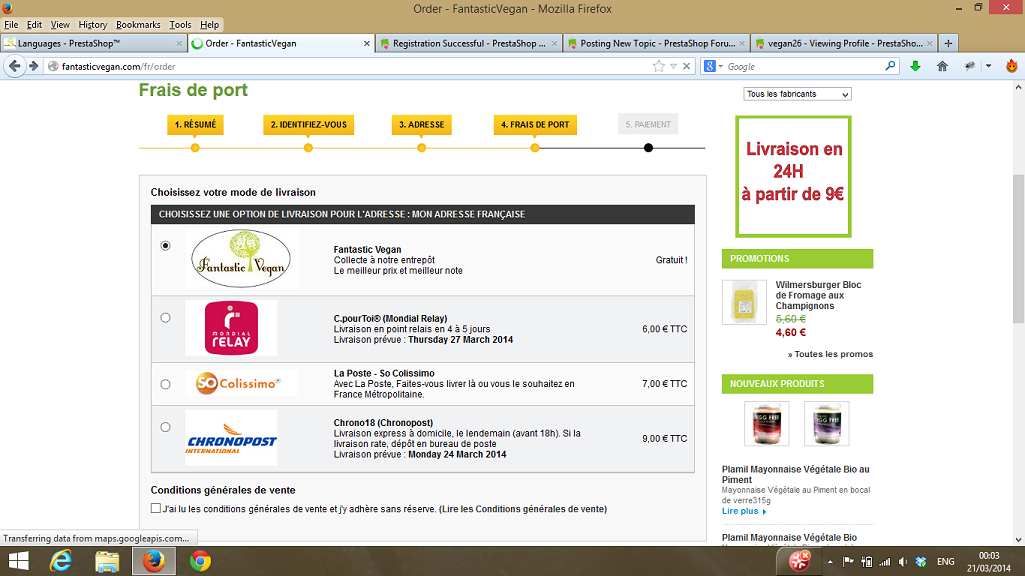Switch to Registration Successful tab

point(469,43)
